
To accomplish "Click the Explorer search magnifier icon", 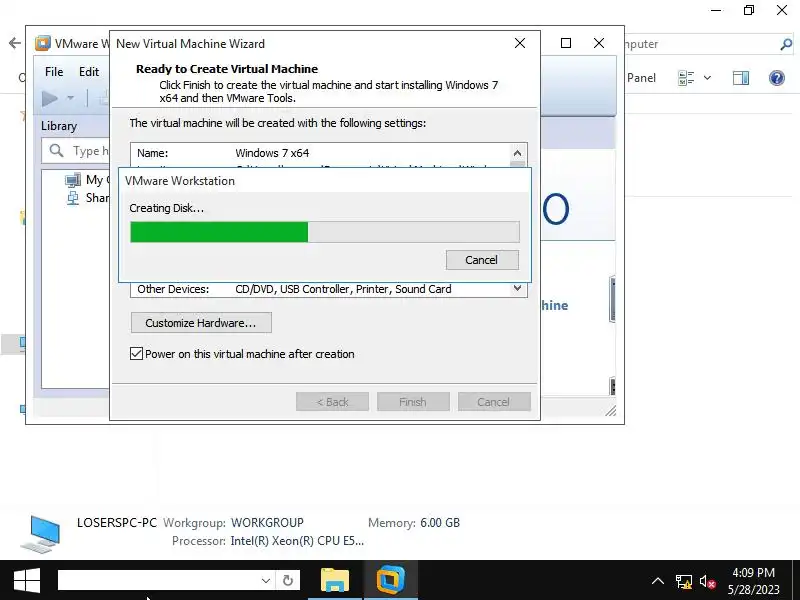I will (x=786, y=44).
